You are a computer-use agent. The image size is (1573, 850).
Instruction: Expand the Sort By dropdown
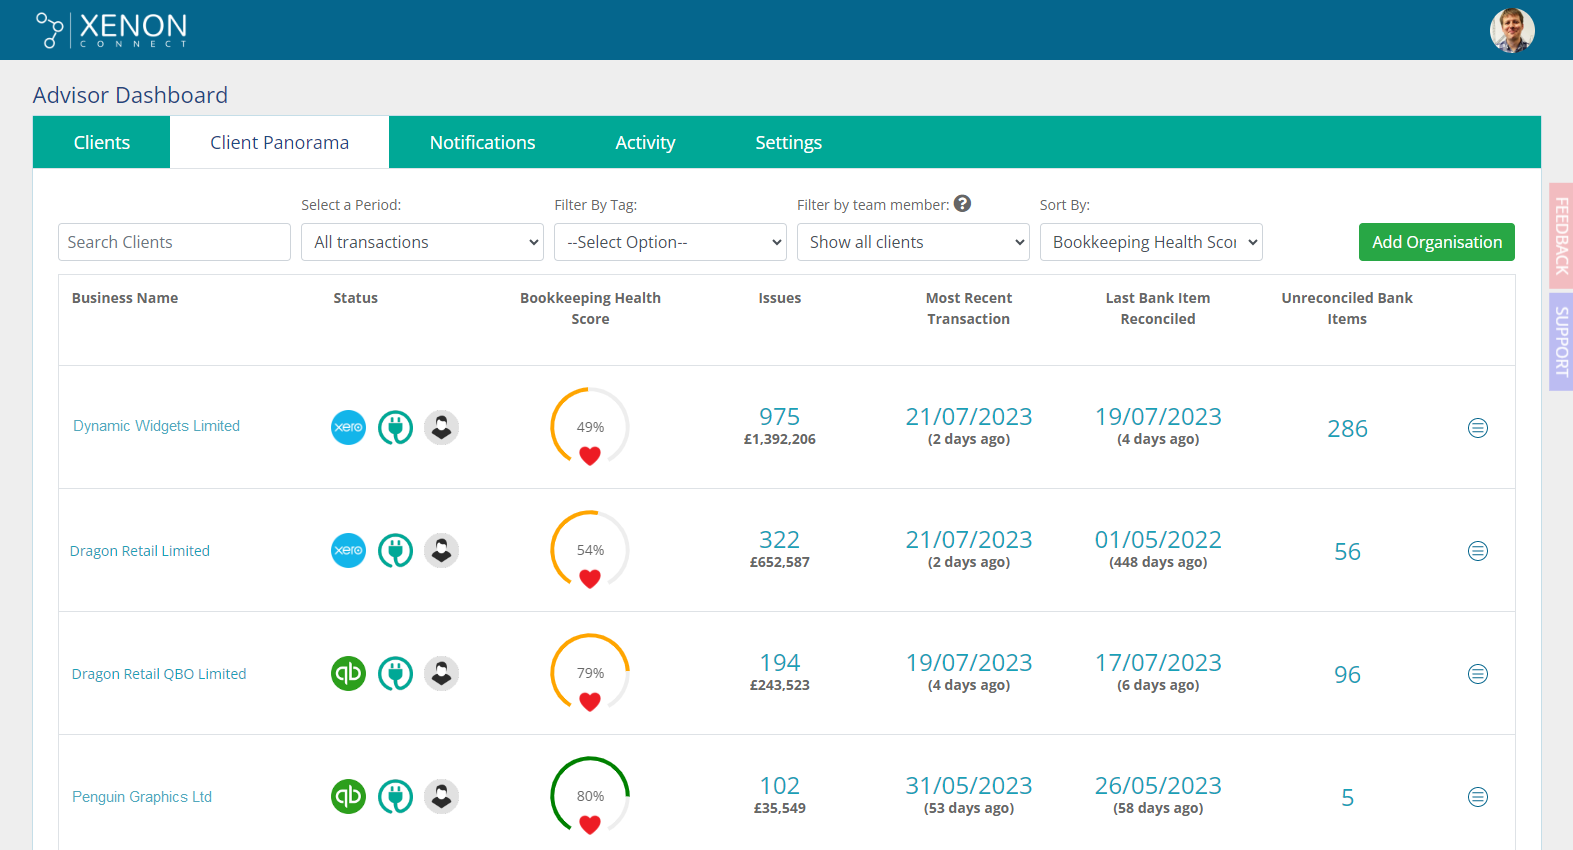coord(1151,242)
